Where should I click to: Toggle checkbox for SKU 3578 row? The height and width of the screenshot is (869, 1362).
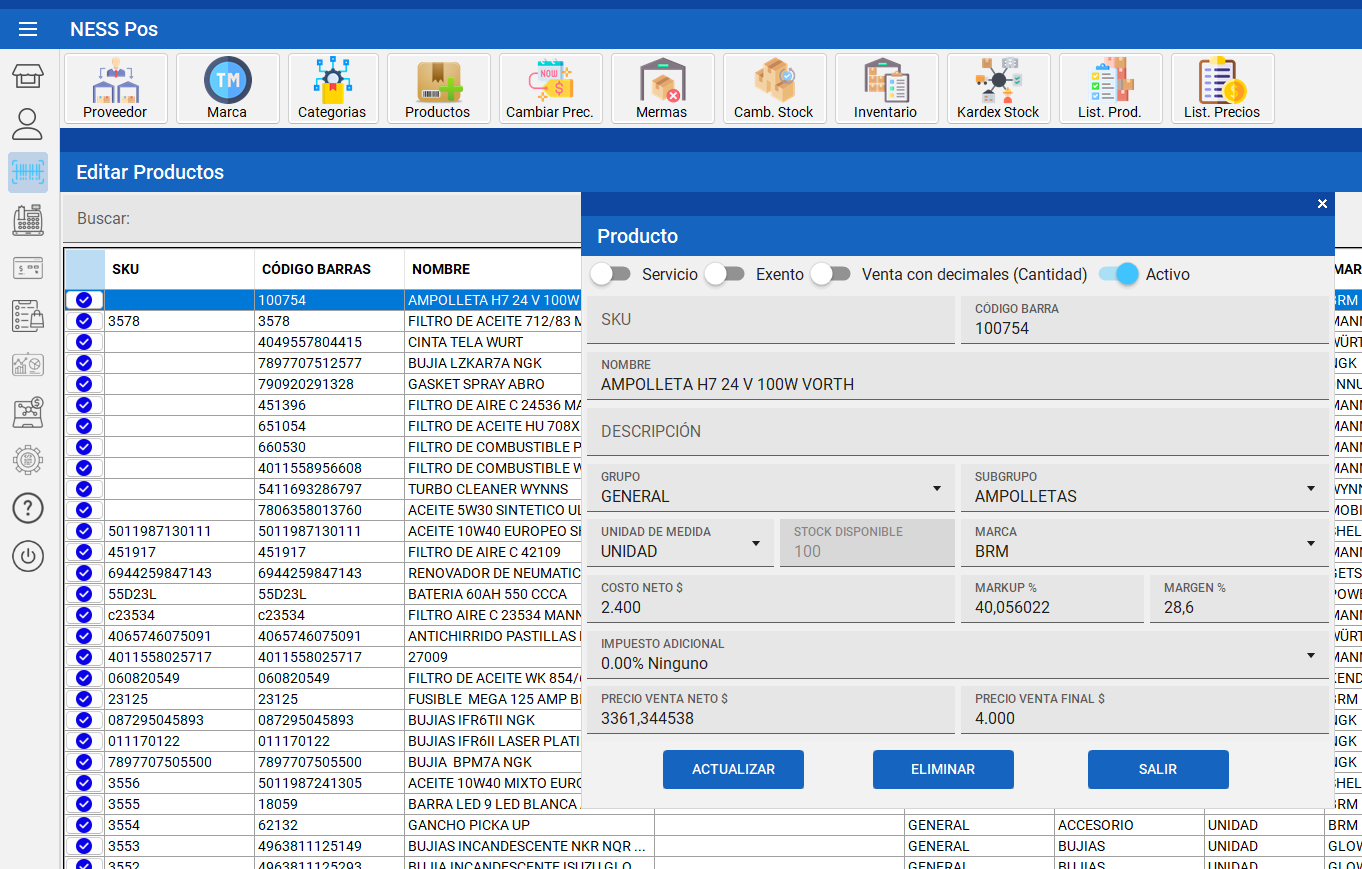click(x=84, y=321)
